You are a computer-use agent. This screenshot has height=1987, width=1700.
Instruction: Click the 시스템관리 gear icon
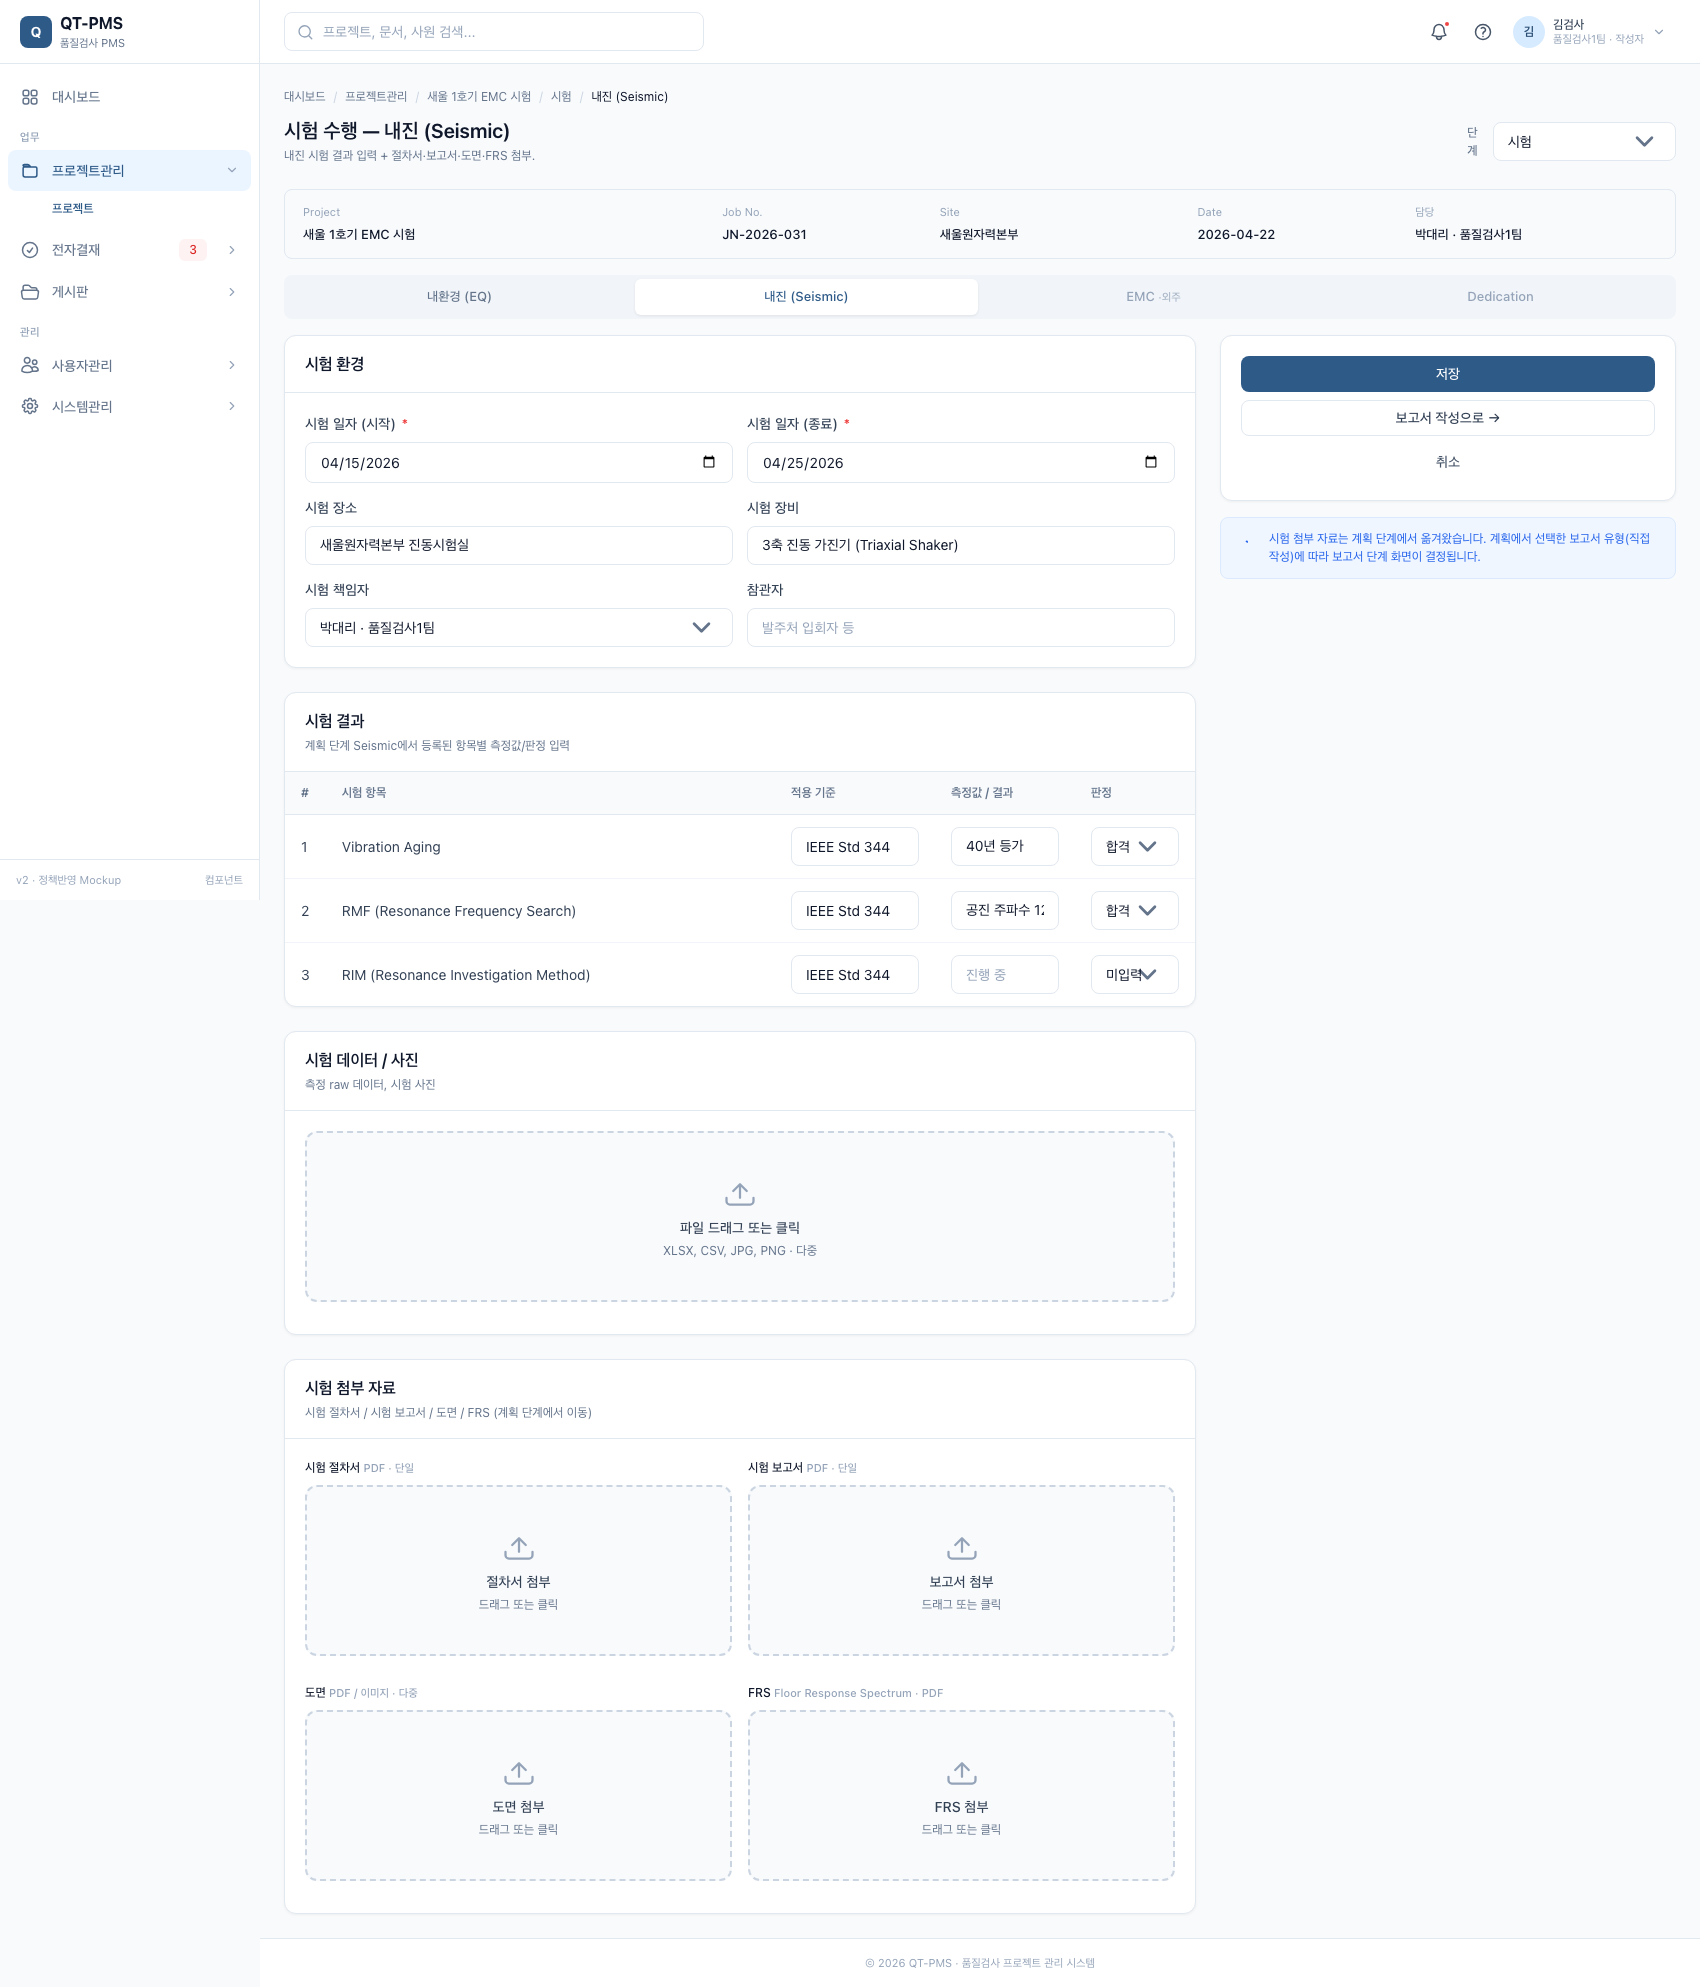[x=30, y=406]
